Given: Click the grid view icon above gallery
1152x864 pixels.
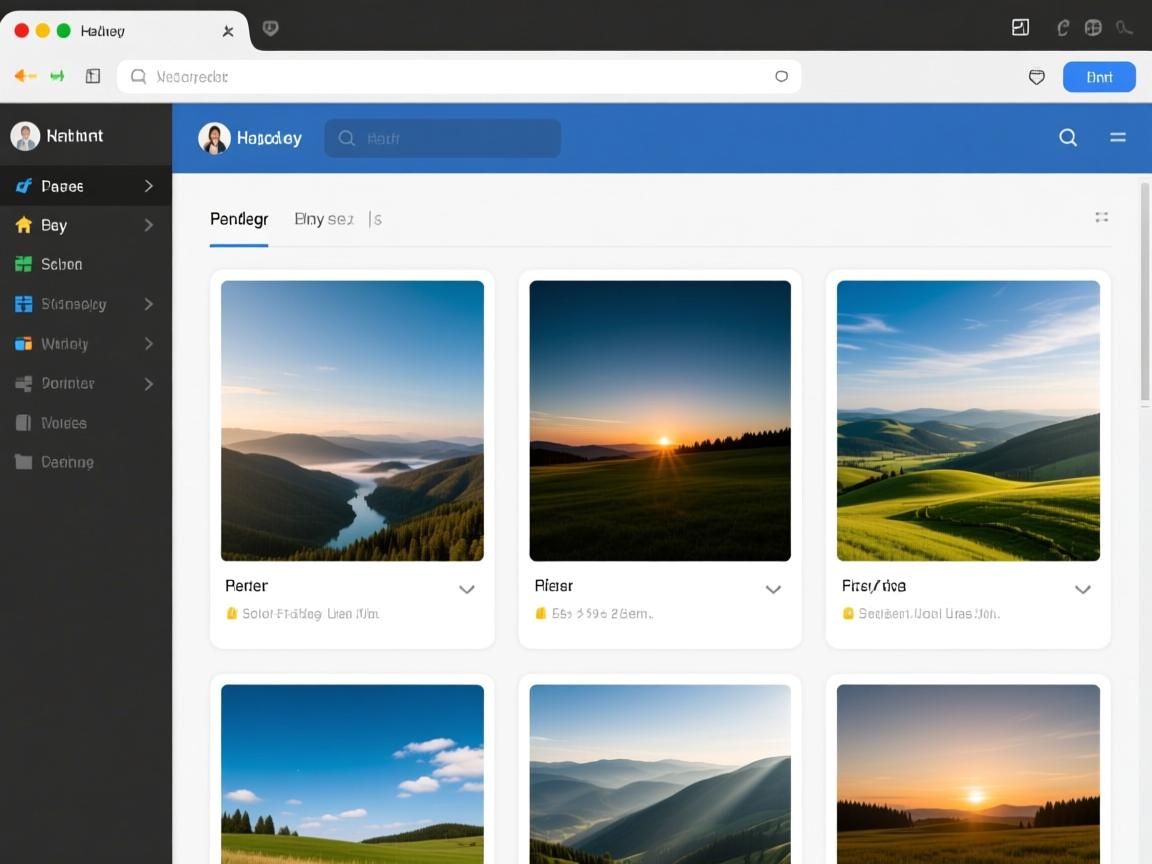Looking at the screenshot, I should tap(1101, 217).
